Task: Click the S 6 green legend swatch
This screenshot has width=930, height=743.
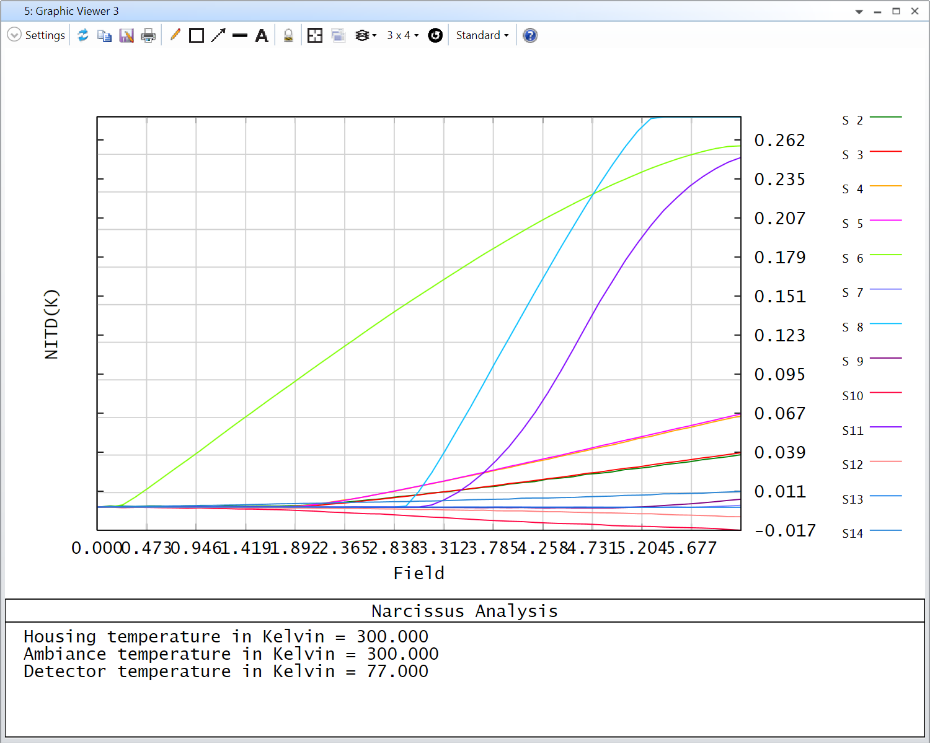Action: 886,256
